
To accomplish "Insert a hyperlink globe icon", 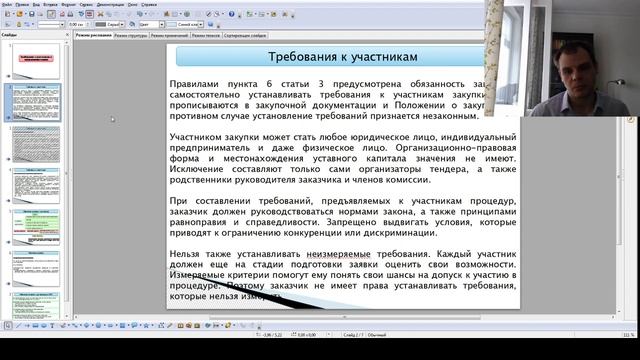I will pos(187,14).
